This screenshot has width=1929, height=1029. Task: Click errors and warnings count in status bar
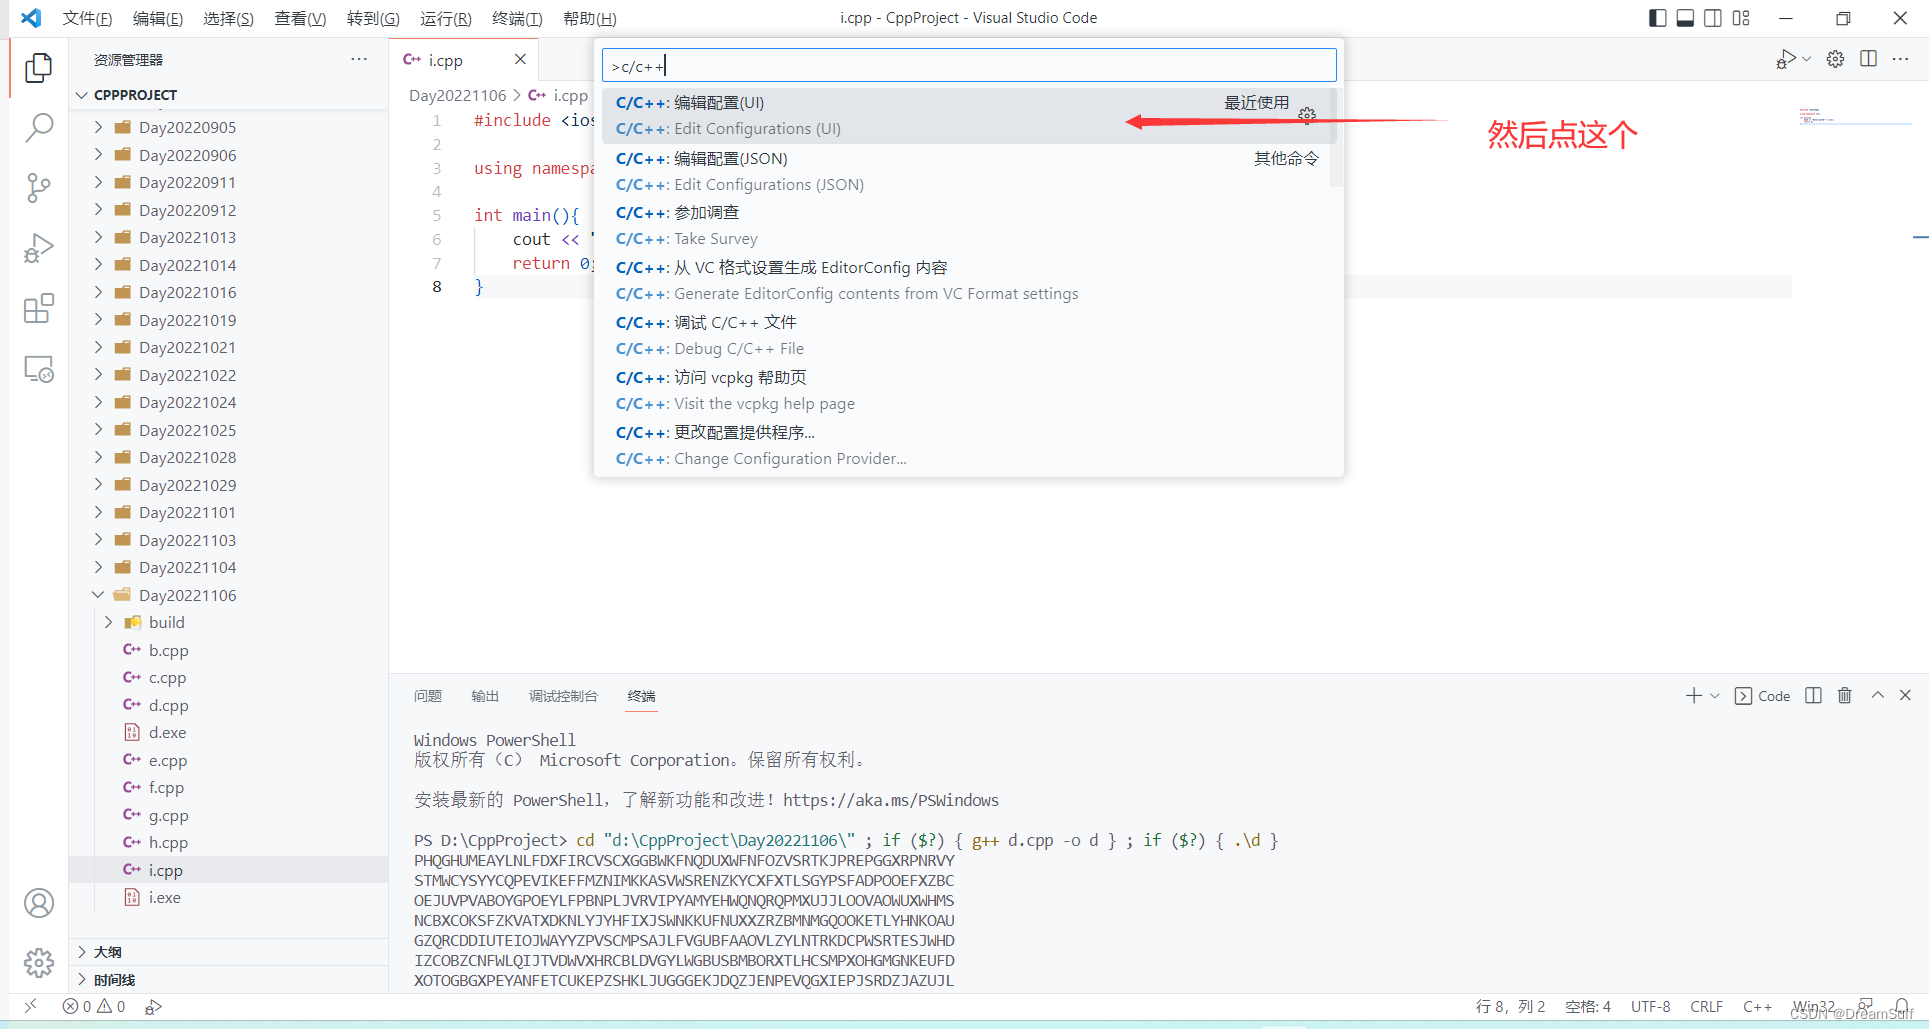click(94, 1006)
